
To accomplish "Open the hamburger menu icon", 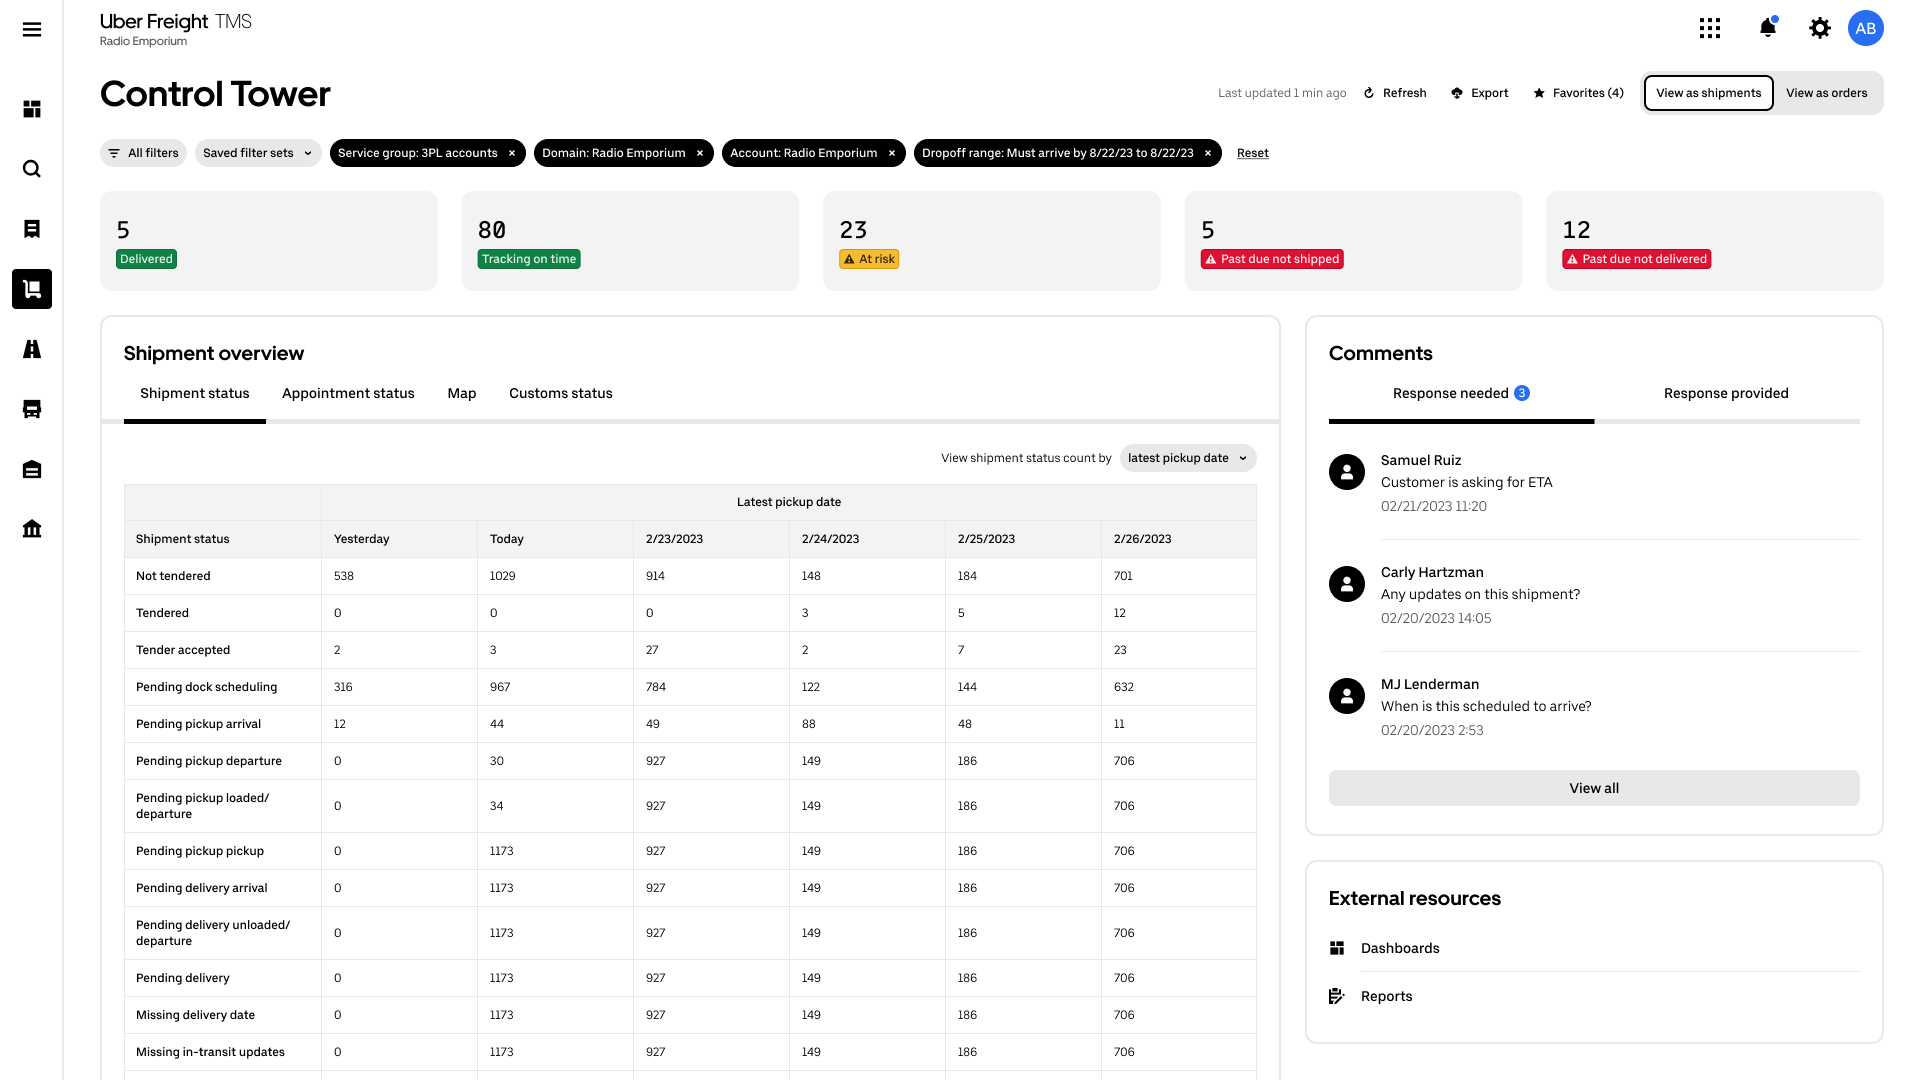I will tap(32, 30).
